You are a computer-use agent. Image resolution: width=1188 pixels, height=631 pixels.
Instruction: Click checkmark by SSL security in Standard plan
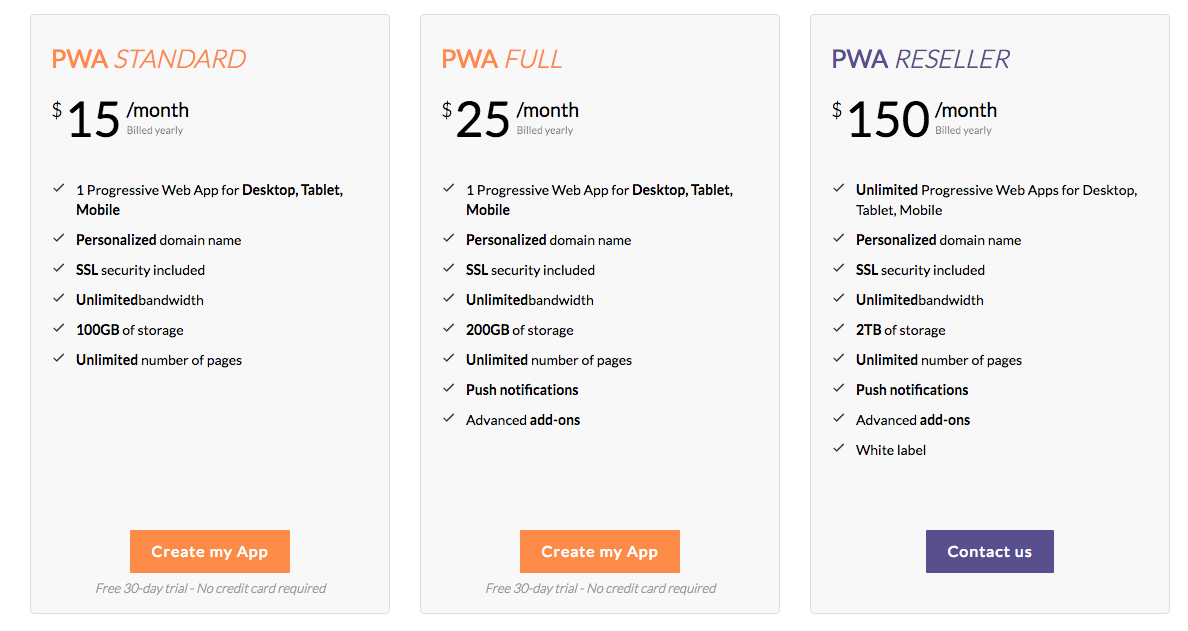(x=59, y=269)
